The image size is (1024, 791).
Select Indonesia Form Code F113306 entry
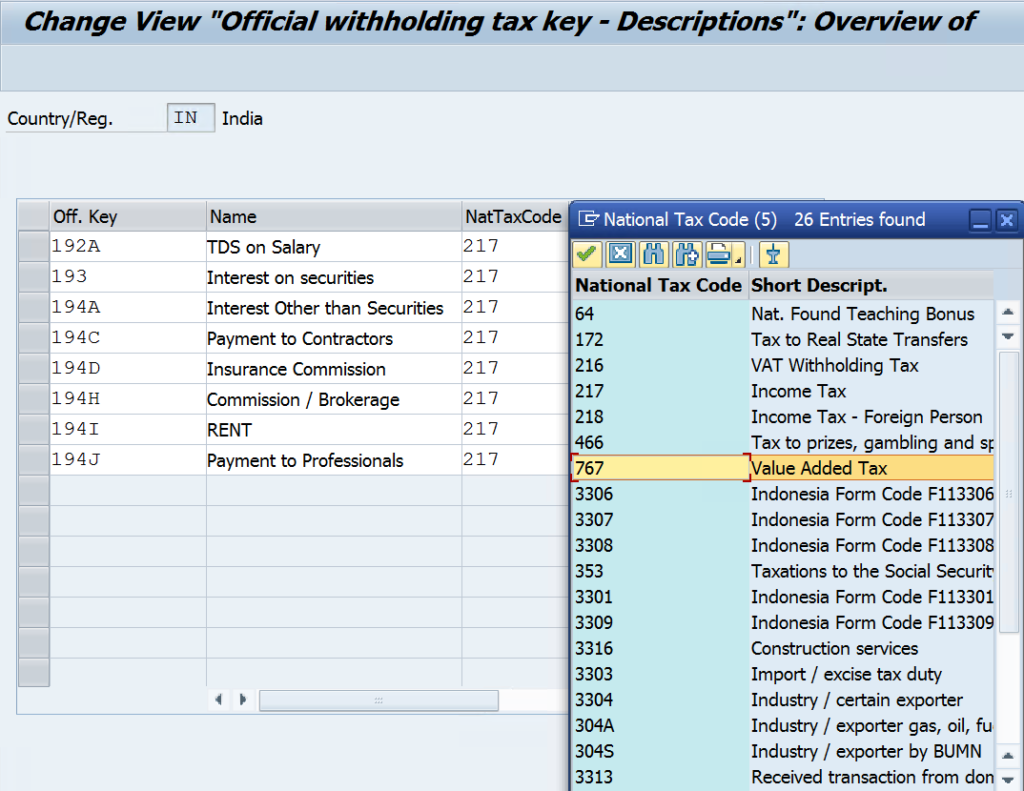[783, 494]
